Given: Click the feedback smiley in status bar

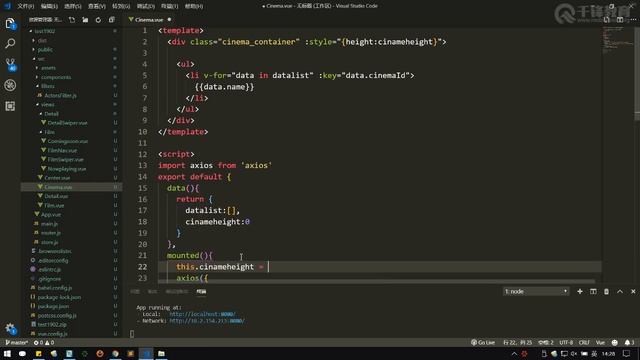Looking at the screenshot, I should pos(615,342).
